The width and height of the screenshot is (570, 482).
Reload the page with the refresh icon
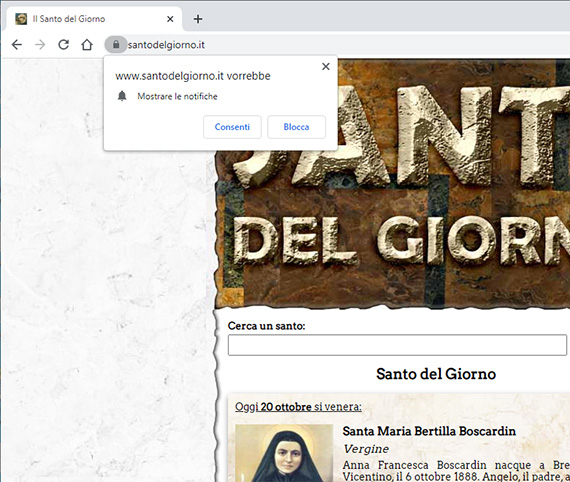point(64,45)
